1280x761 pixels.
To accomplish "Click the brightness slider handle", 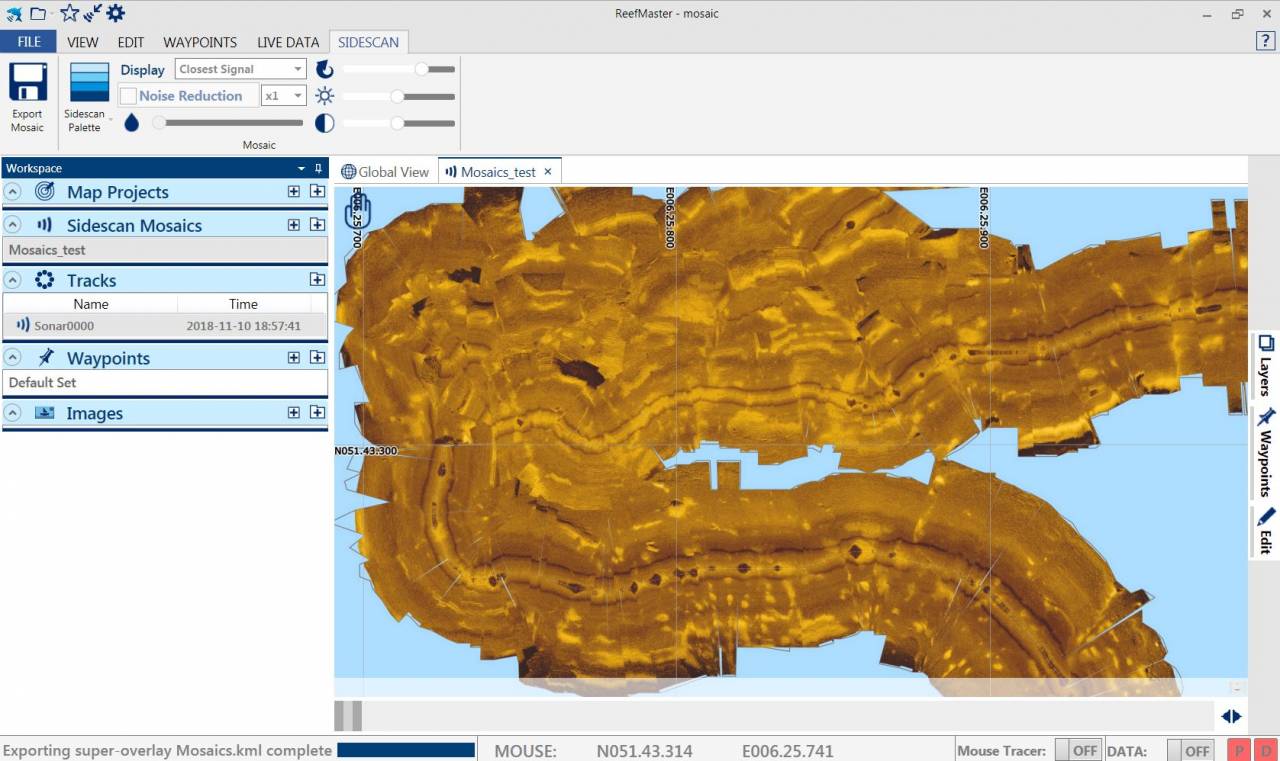I will (x=397, y=96).
